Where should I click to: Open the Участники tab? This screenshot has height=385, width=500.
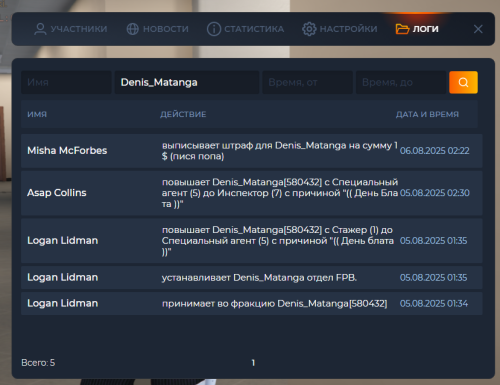pyautogui.click(x=71, y=29)
